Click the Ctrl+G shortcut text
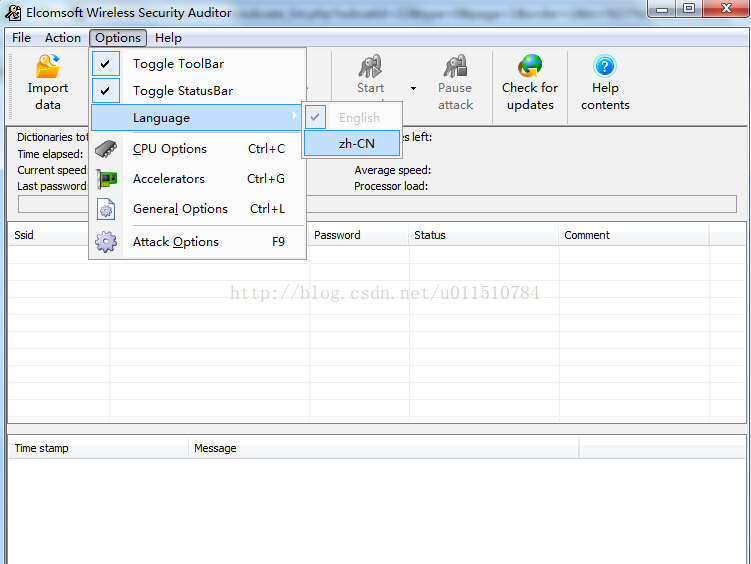The width and height of the screenshot is (751, 564). click(266, 179)
